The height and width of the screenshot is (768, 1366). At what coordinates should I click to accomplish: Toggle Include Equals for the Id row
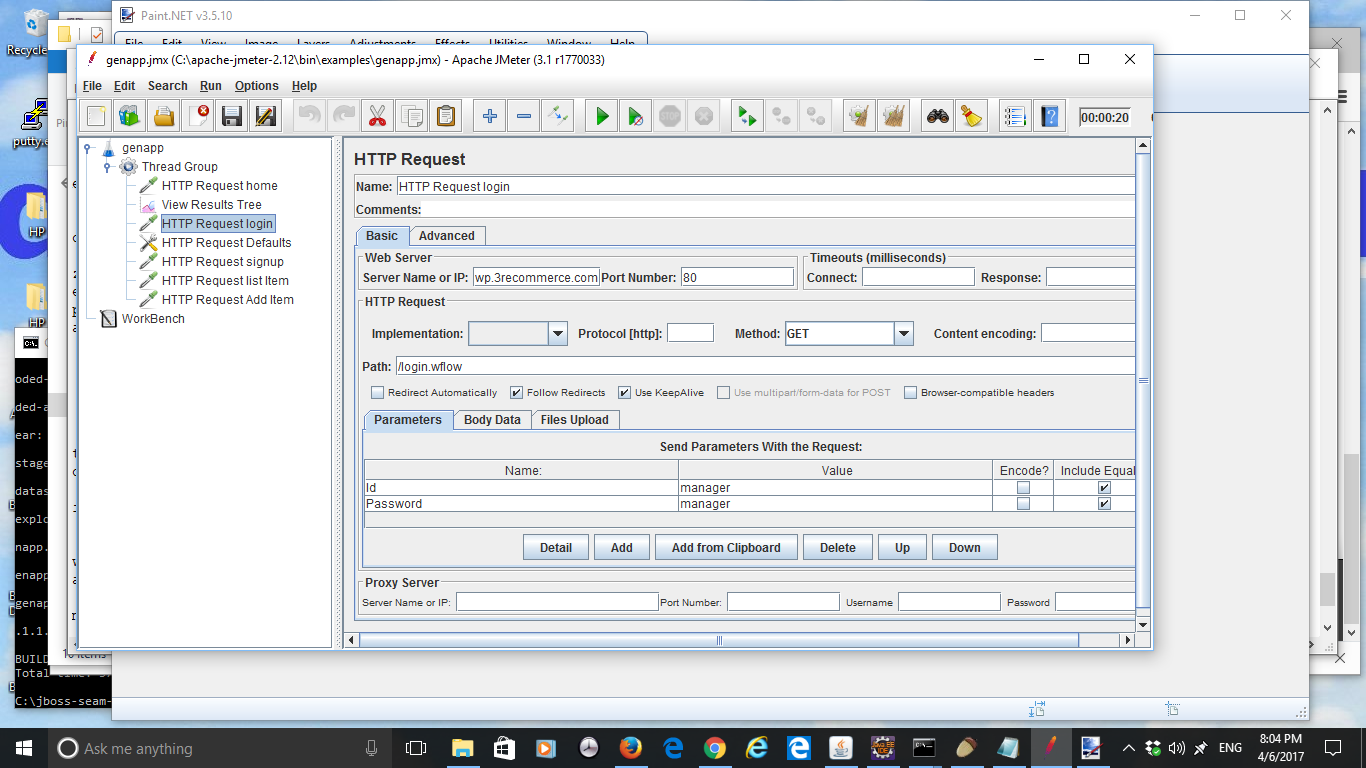1104,488
